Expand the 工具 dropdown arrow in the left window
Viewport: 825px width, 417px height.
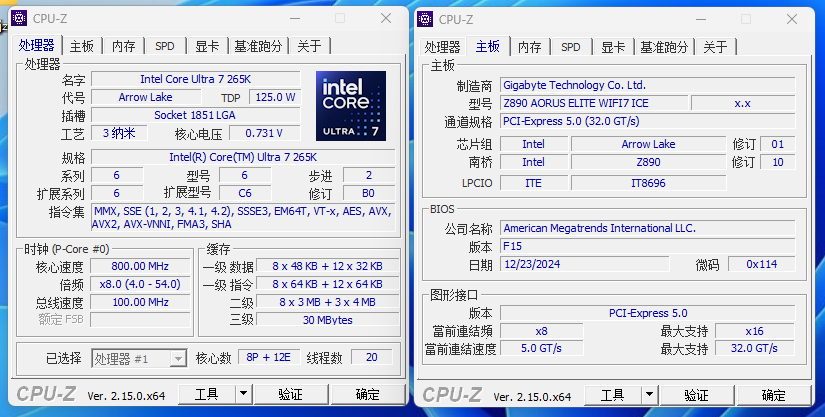point(244,395)
